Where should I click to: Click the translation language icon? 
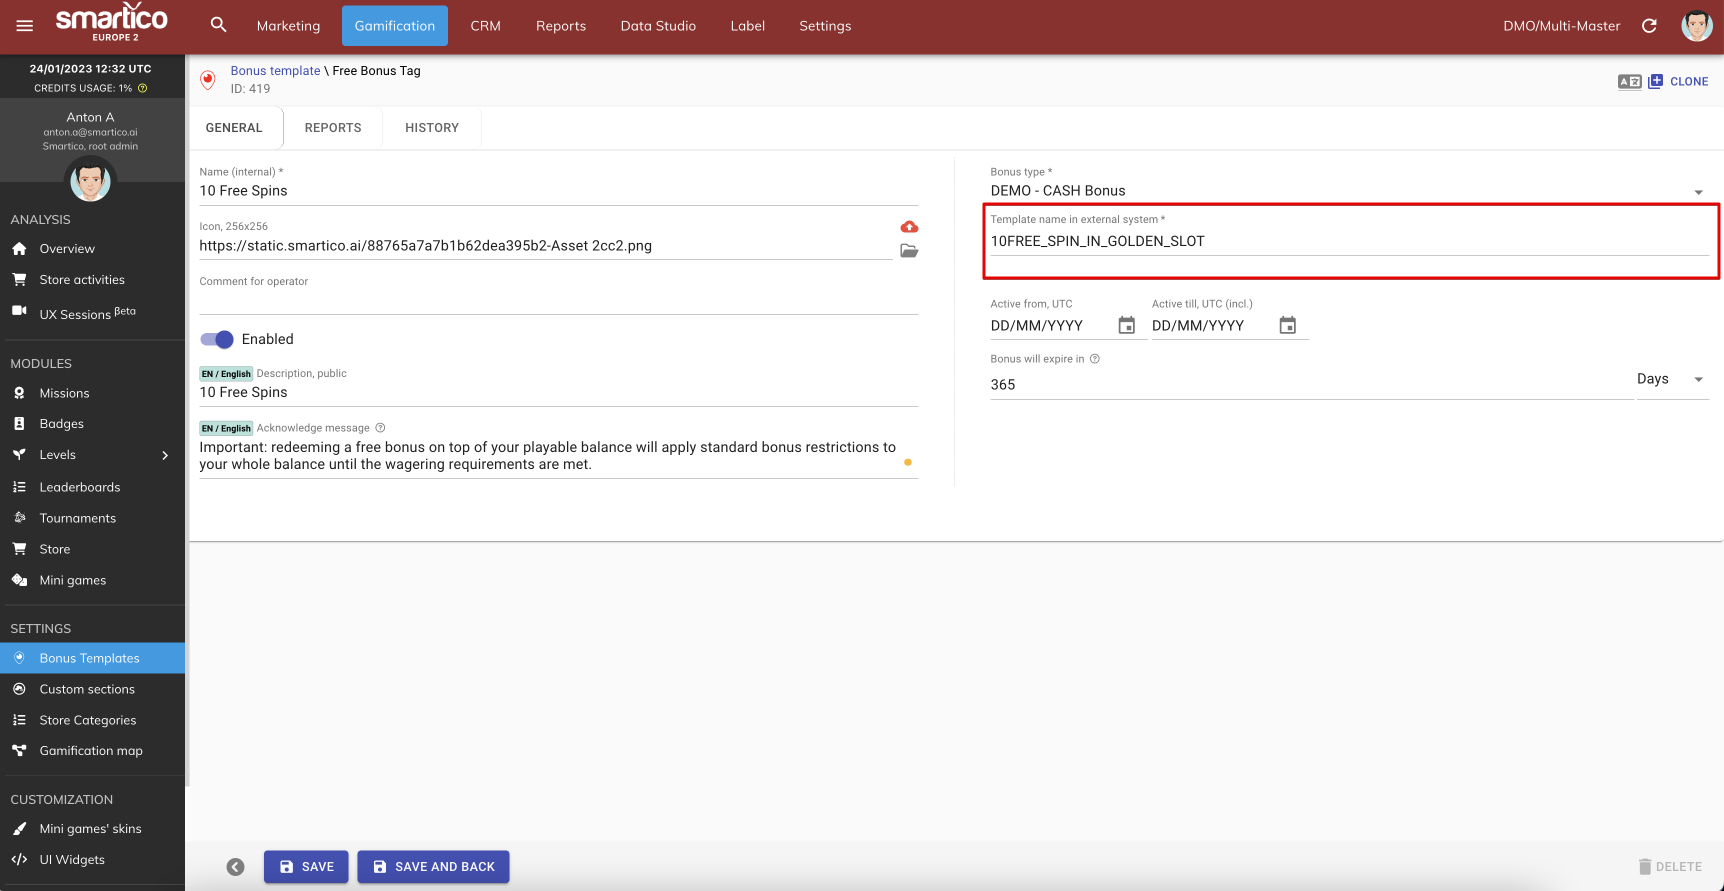point(1629,82)
